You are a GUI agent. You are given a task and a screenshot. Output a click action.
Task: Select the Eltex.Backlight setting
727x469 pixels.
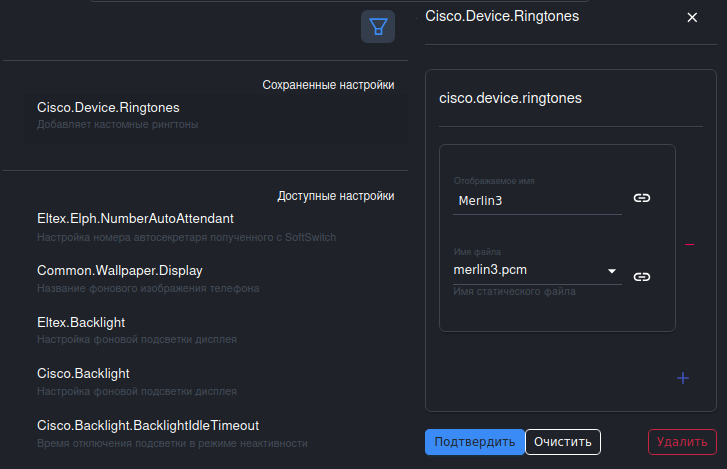(81, 322)
